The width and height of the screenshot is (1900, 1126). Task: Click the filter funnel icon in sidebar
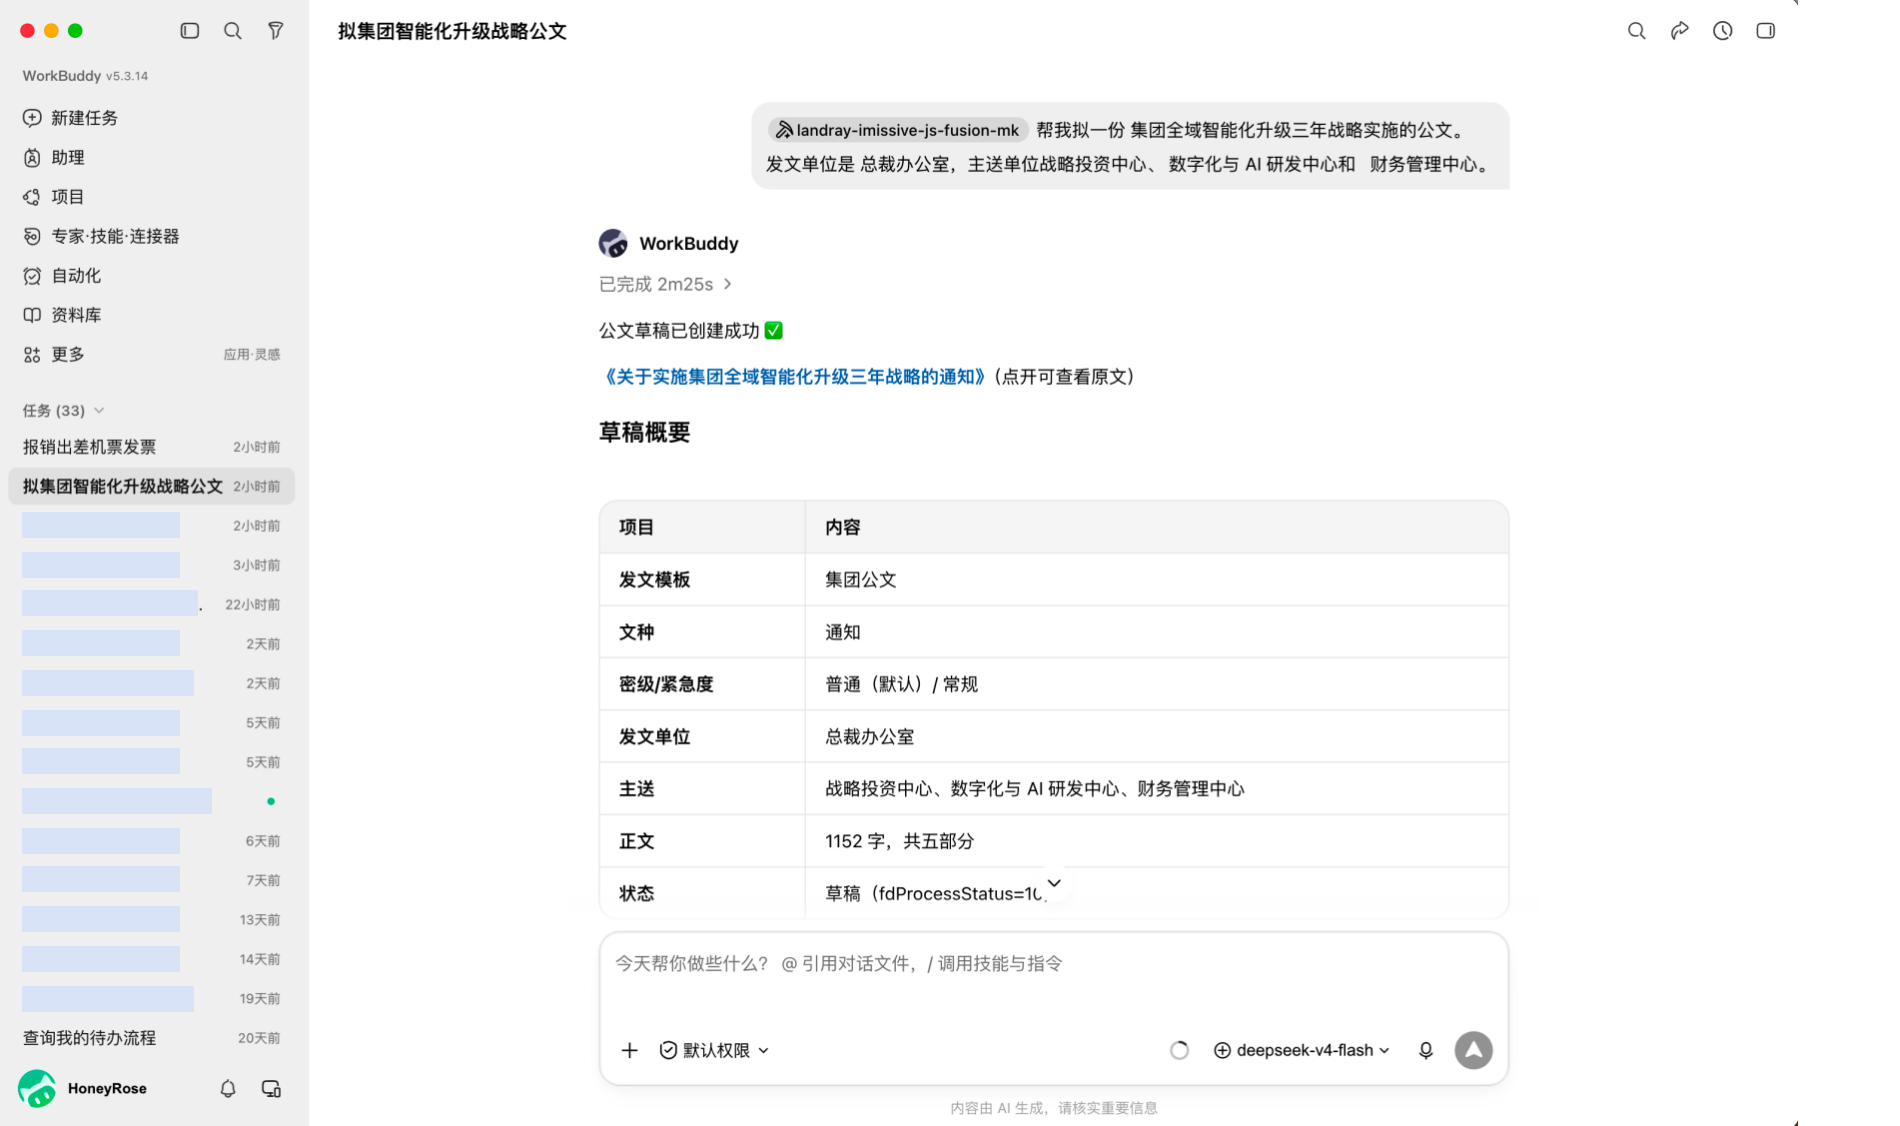pyautogui.click(x=276, y=31)
